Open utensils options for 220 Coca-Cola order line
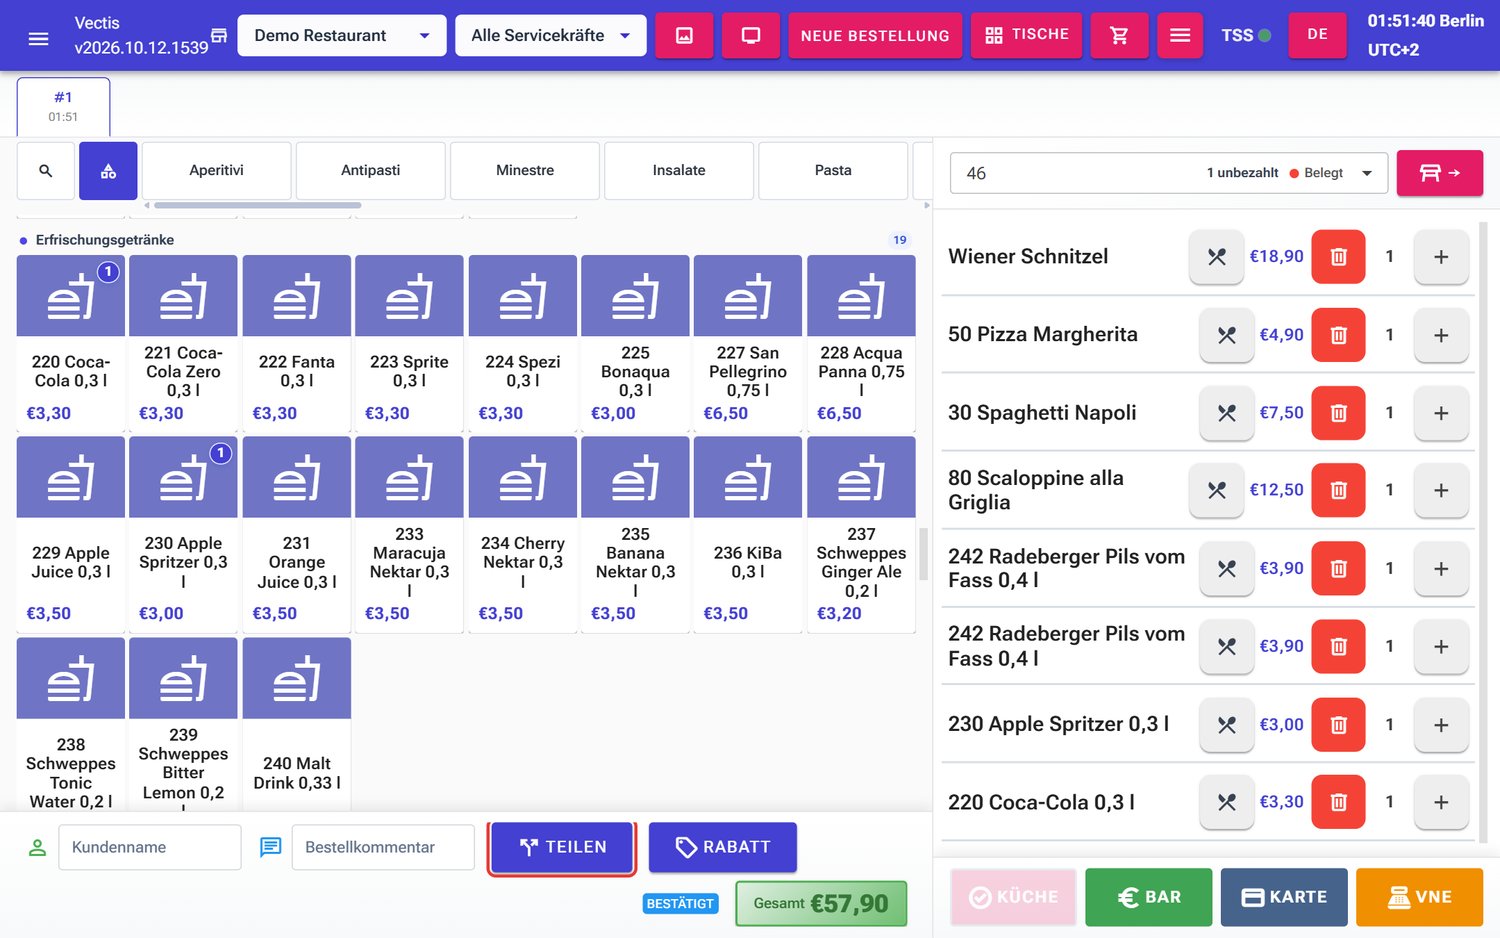 pyautogui.click(x=1226, y=802)
